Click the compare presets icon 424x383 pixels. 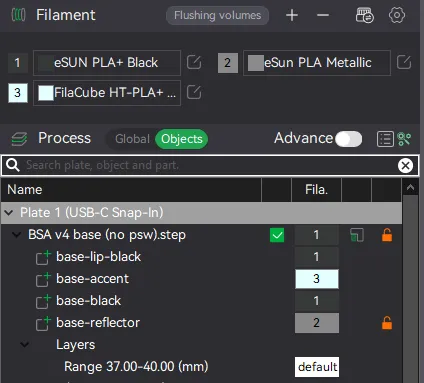(x=404, y=139)
